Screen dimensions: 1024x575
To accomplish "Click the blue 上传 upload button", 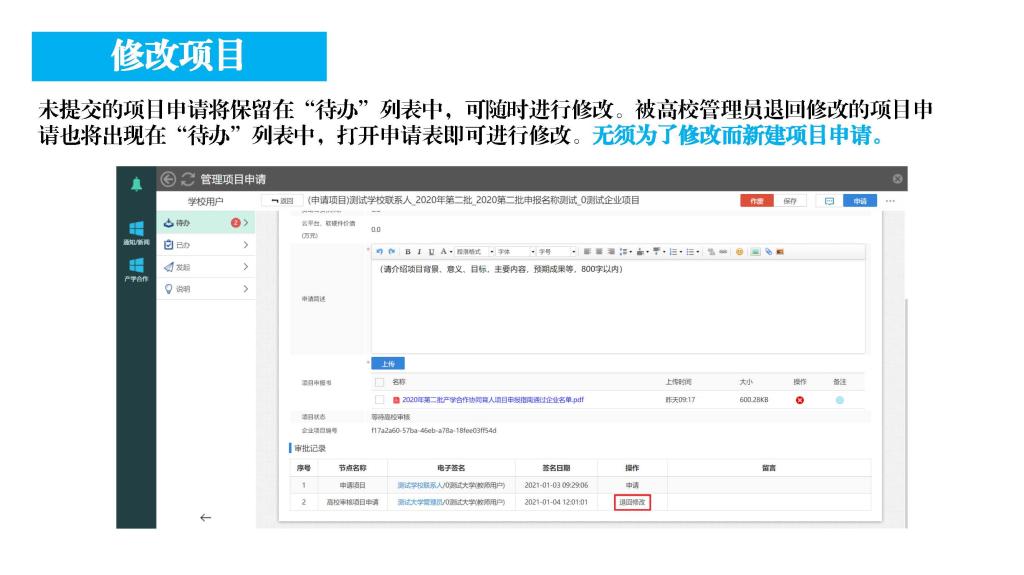I will pos(388,364).
